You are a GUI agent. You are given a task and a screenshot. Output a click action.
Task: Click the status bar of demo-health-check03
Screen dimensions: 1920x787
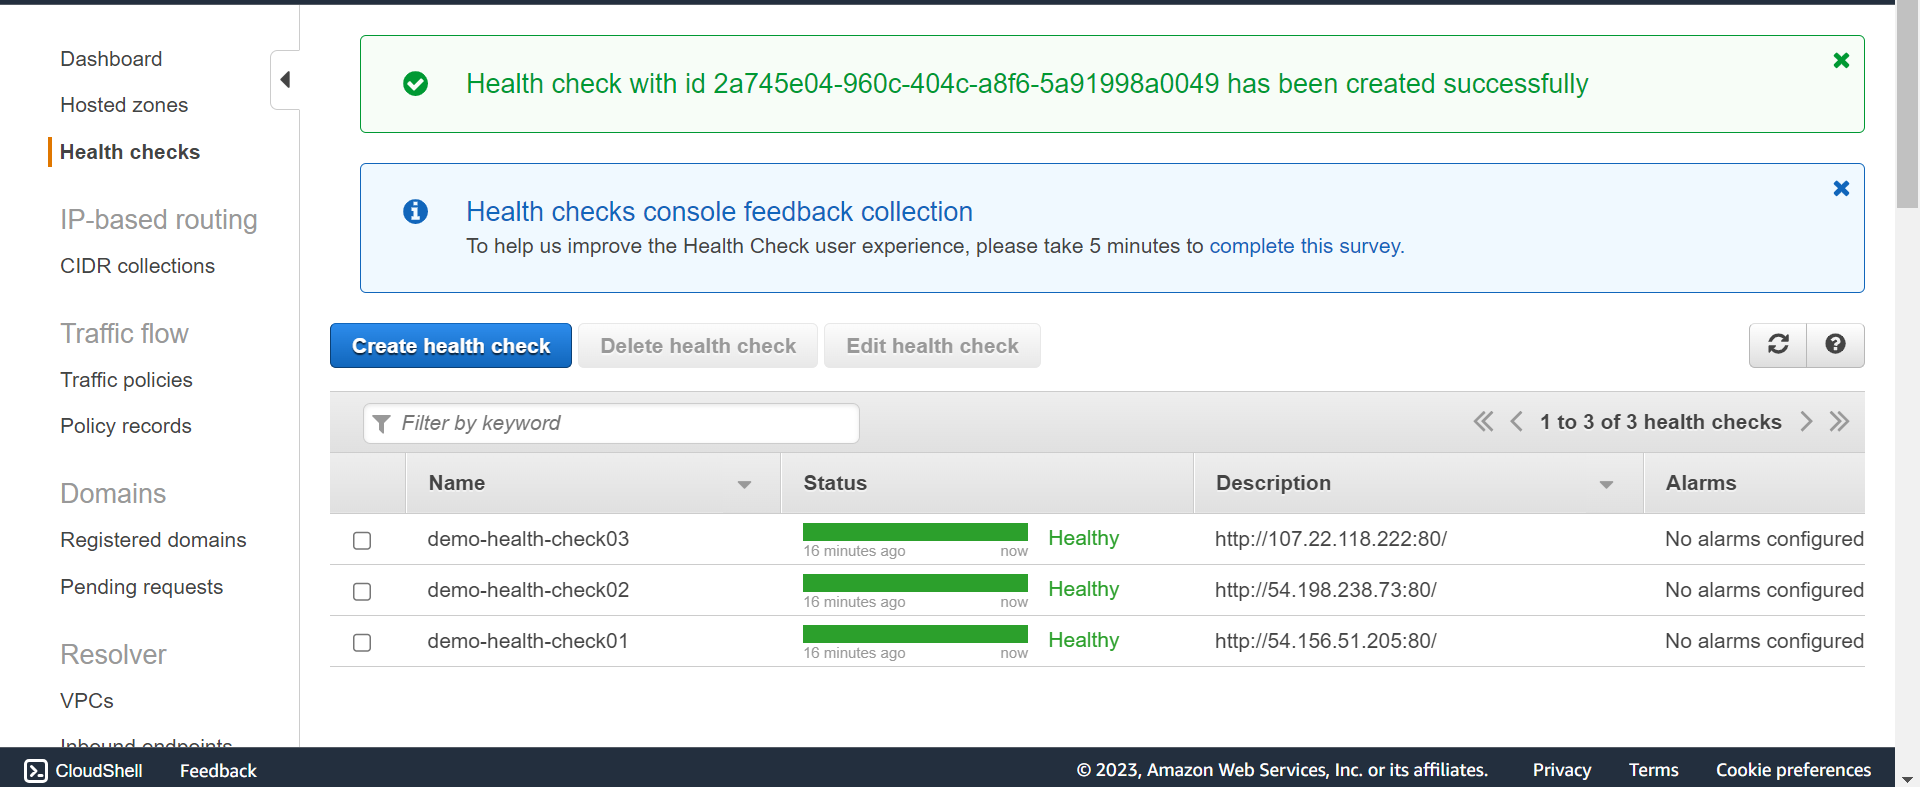click(915, 533)
